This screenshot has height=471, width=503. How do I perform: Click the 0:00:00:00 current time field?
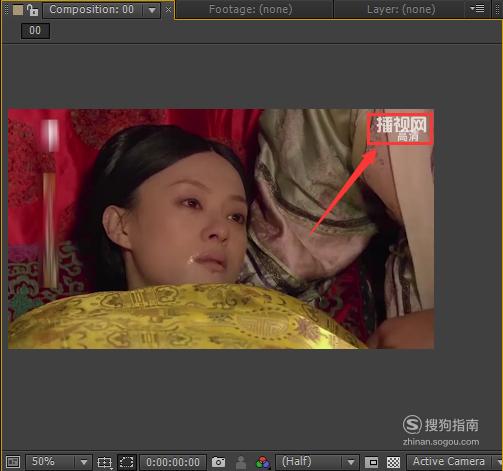173,462
